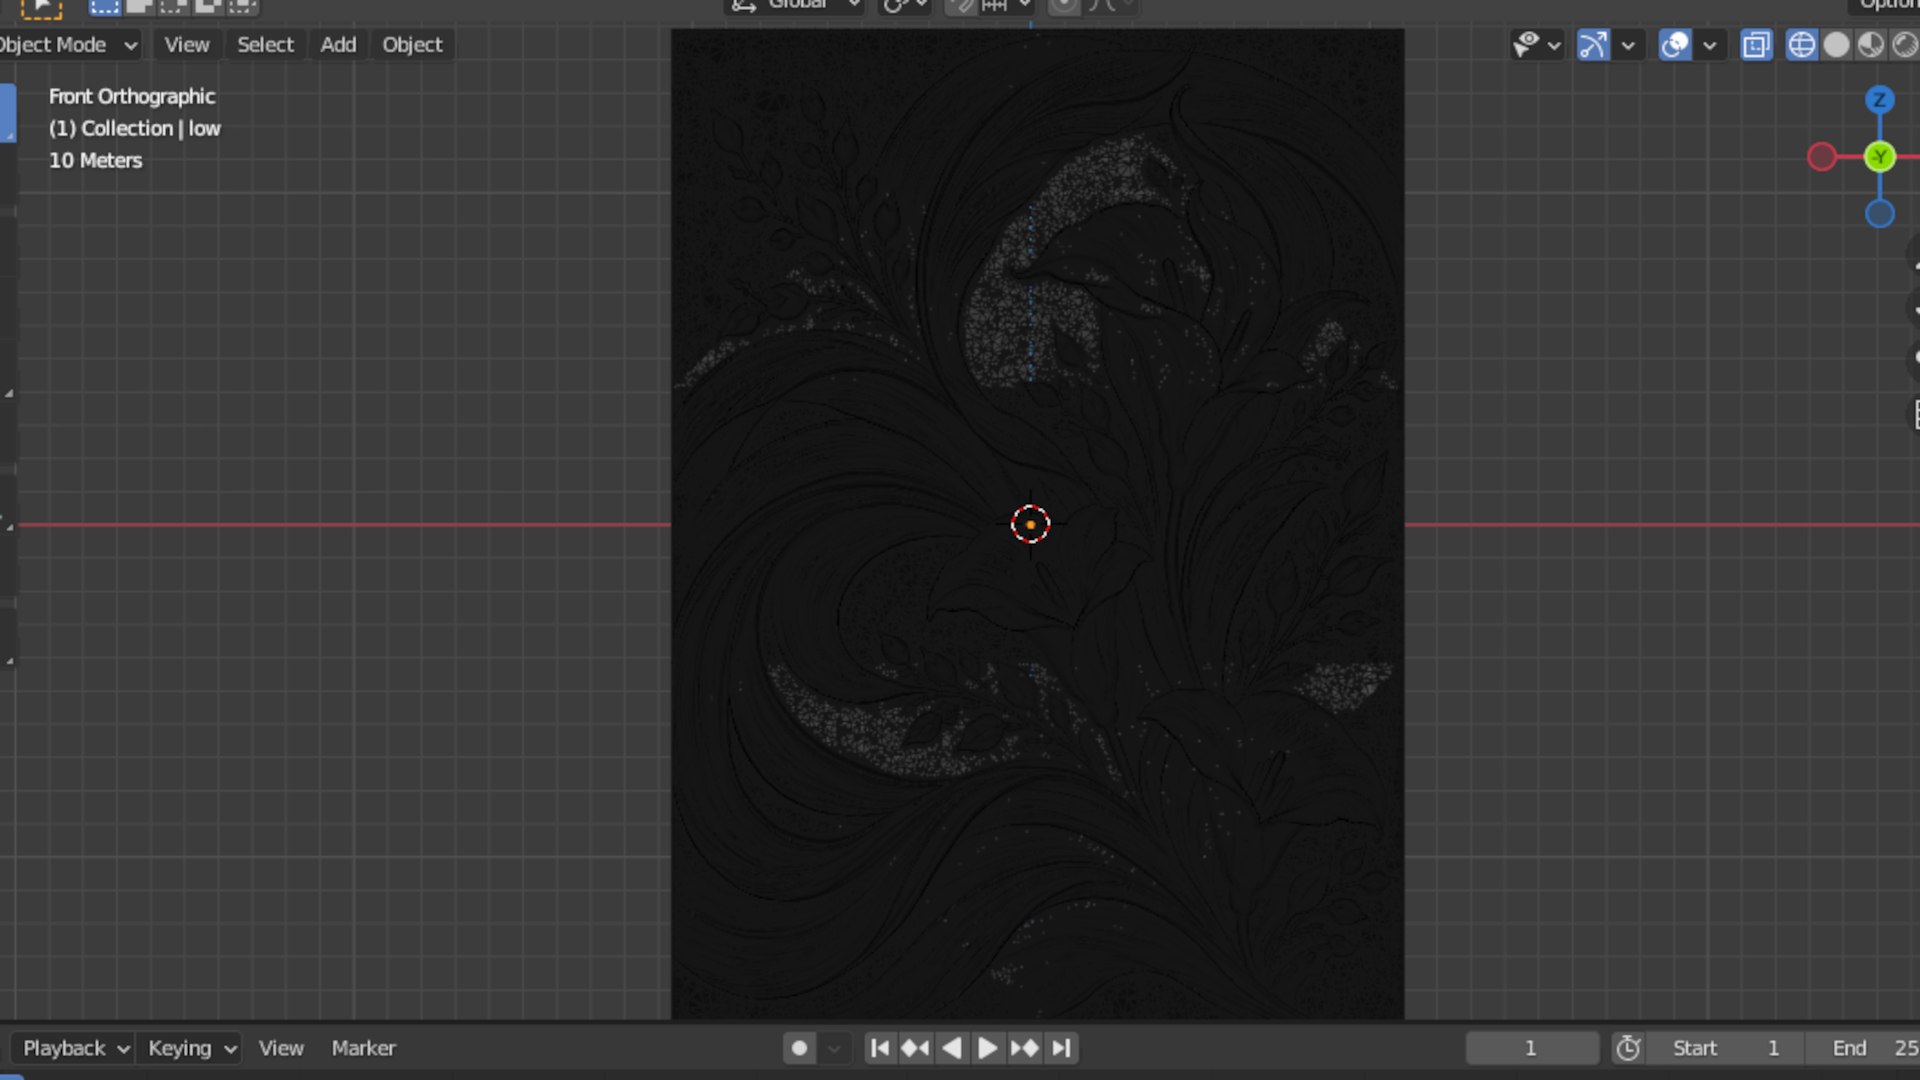This screenshot has width=1920, height=1080.
Task: Click the '10 Meters' scale text
Action: tap(96, 161)
